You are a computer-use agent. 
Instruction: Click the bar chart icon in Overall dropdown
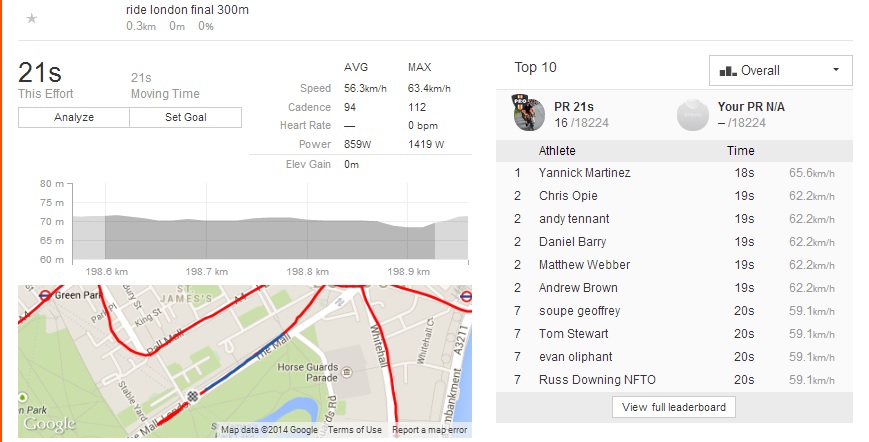727,71
